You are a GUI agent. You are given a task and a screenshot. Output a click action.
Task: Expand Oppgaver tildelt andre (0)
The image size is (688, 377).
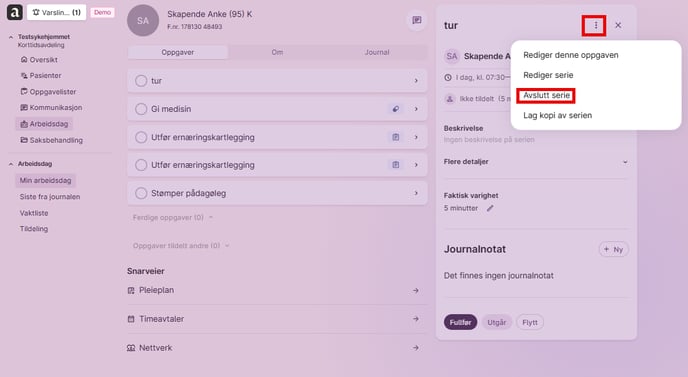[x=181, y=246]
